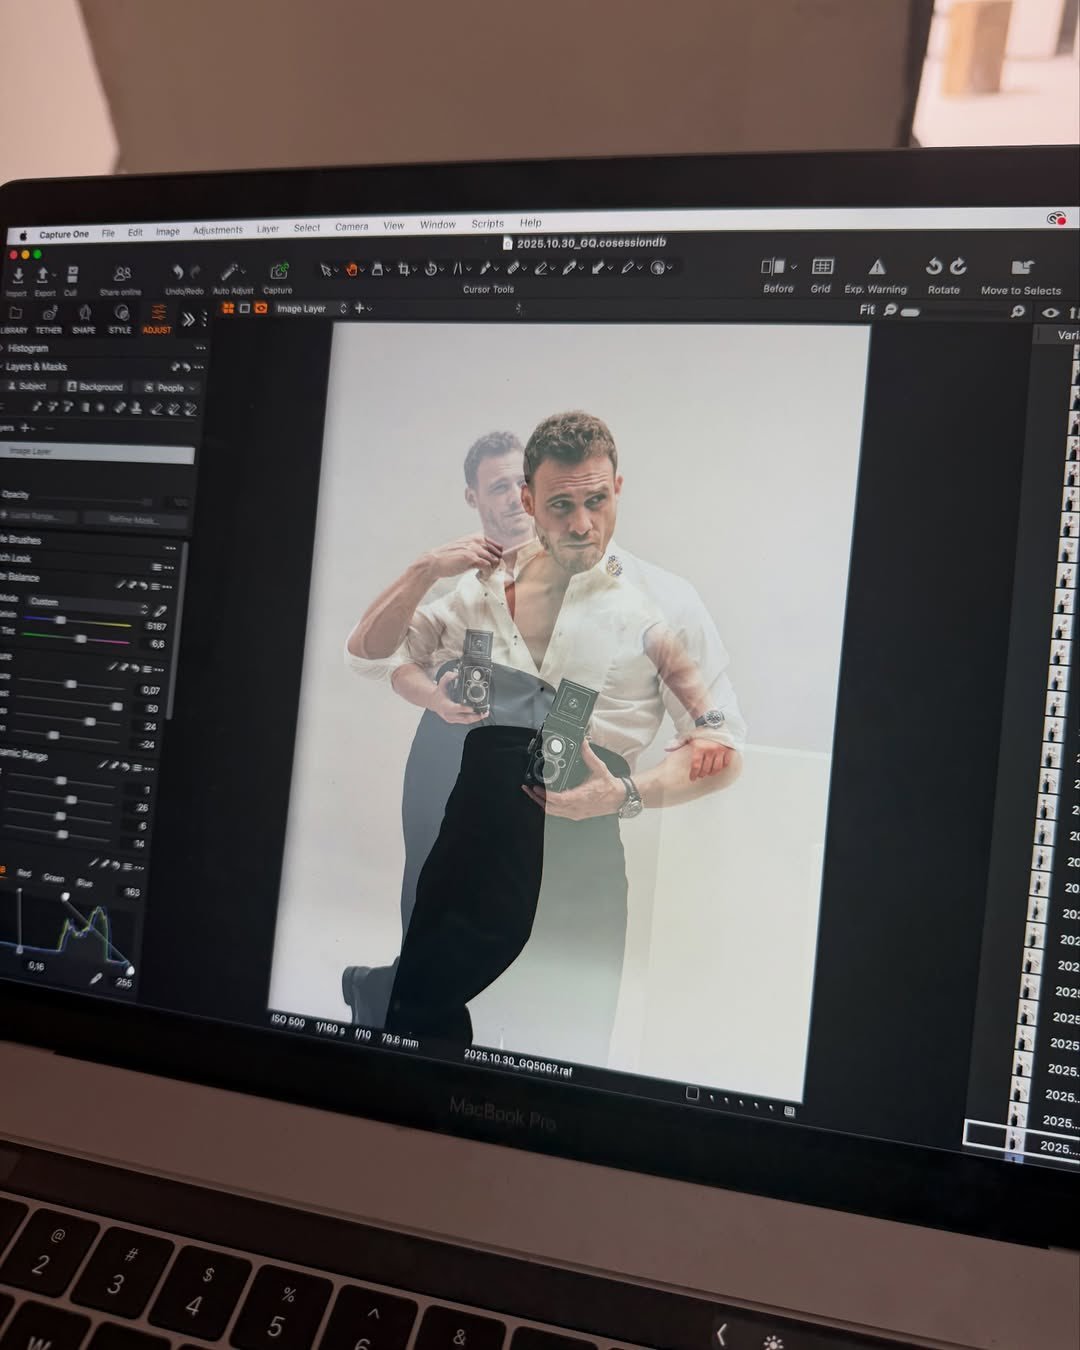The image size is (1080, 1350).
Task: Select the Pan hand cursor tool
Action: click(x=351, y=270)
